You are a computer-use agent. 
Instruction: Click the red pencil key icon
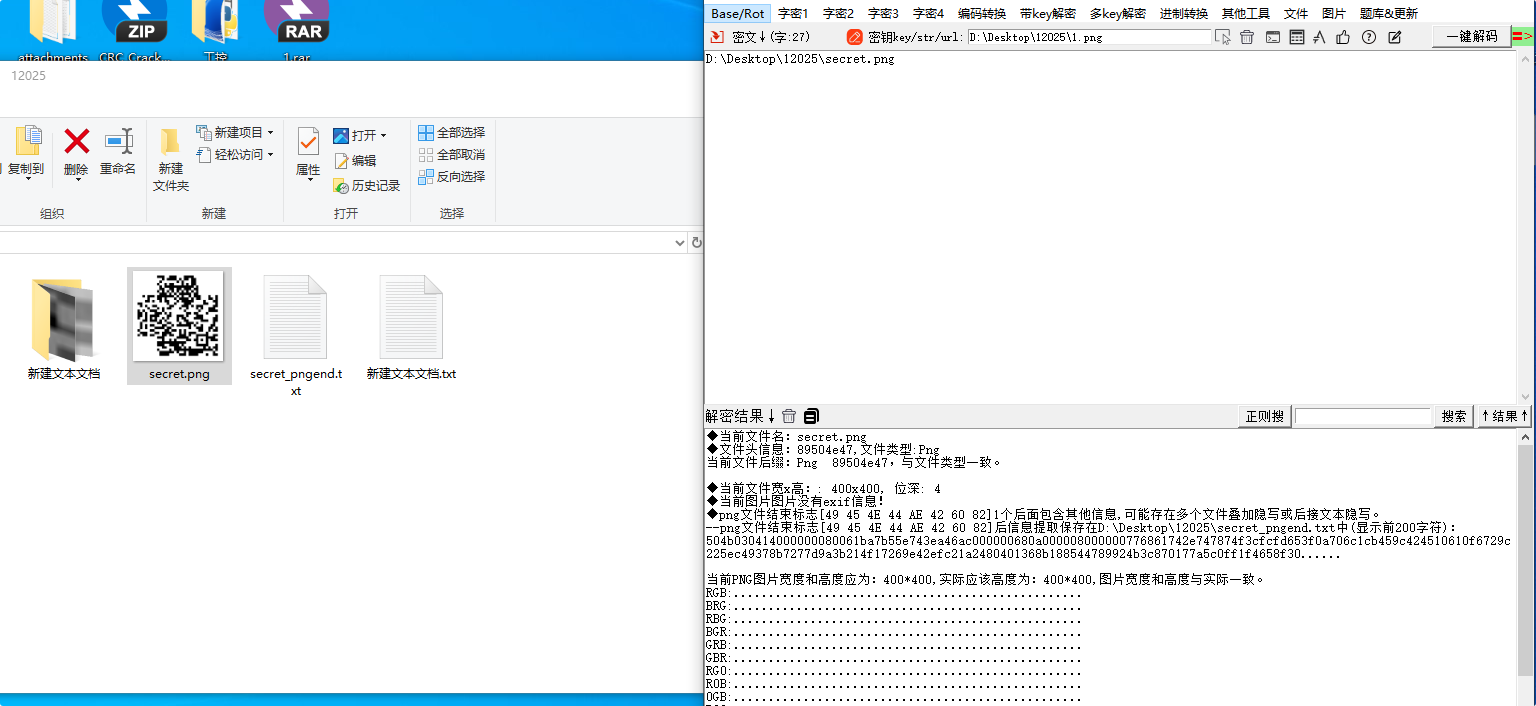coord(854,37)
